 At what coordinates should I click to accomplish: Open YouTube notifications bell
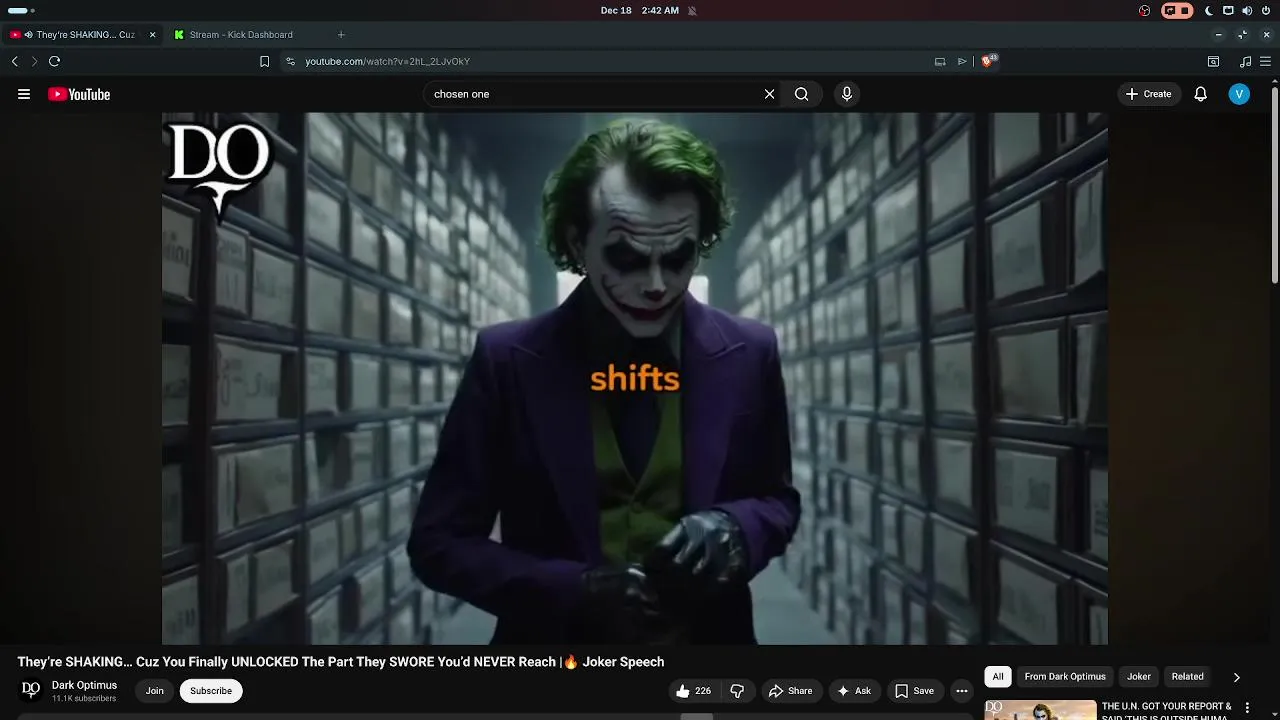click(x=1201, y=94)
